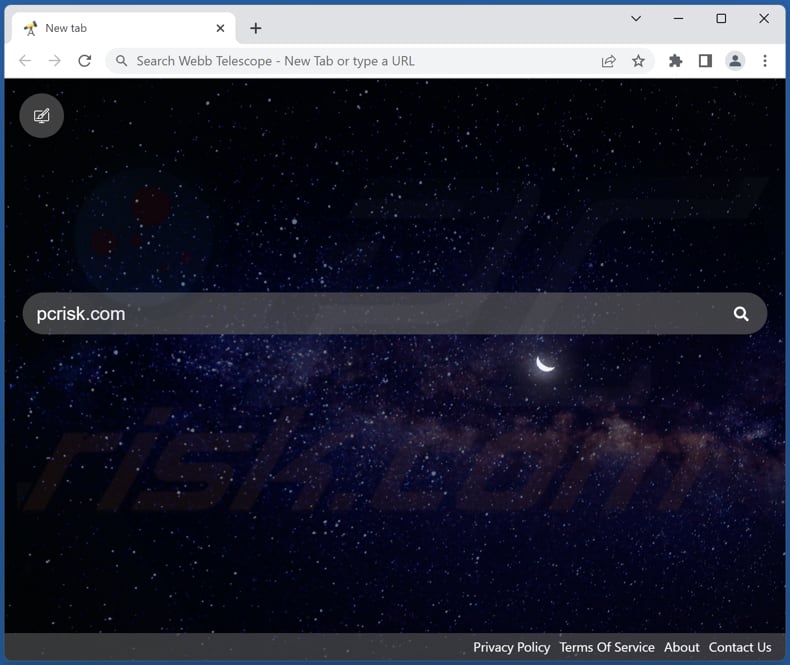This screenshot has width=790, height=665.
Task: Minimize the browser window
Action: point(679,19)
